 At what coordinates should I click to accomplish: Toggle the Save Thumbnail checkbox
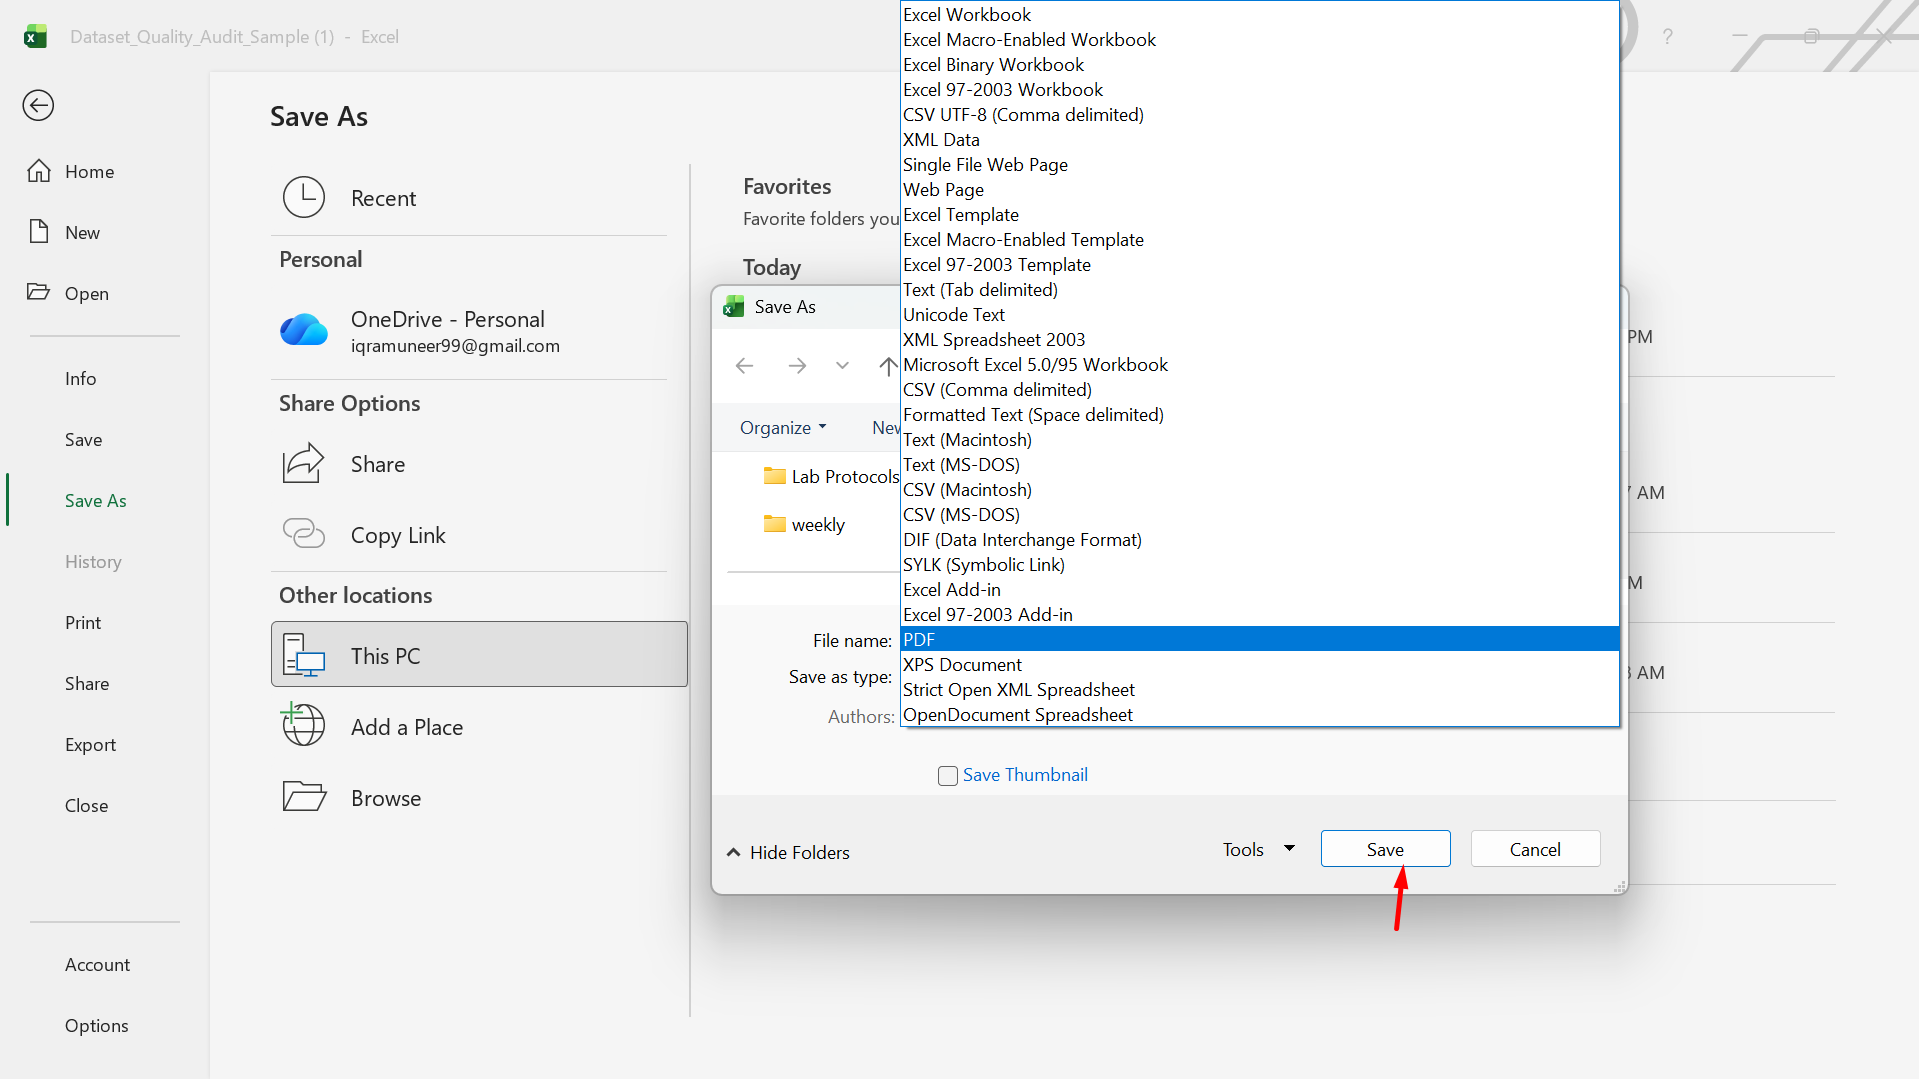(x=948, y=775)
